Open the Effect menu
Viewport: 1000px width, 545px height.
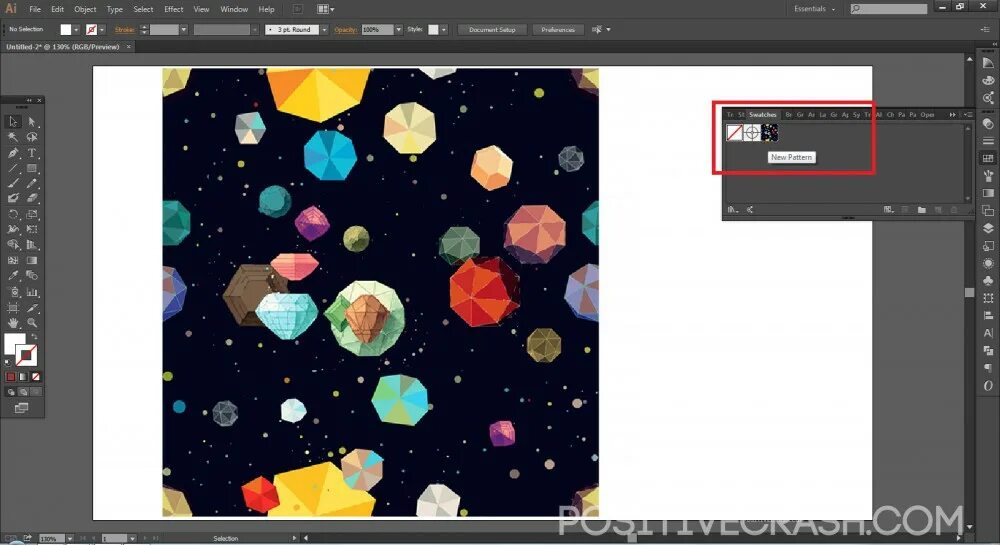[173, 9]
